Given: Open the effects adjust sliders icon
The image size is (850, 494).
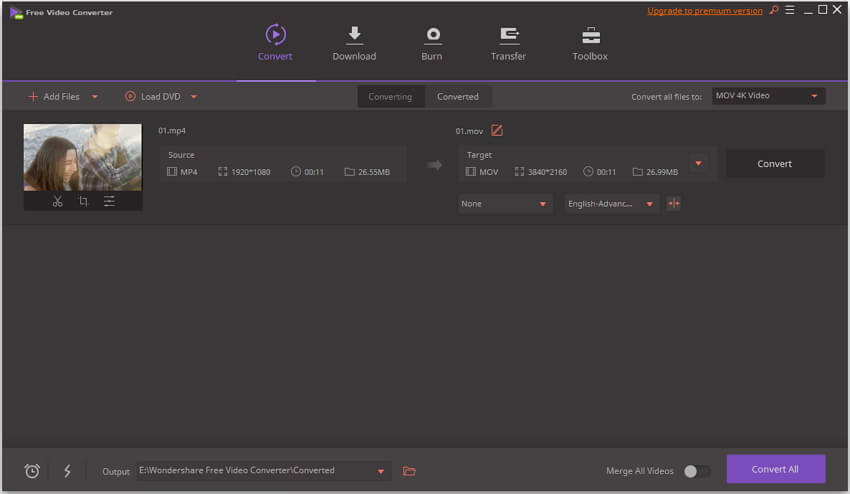Looking at the screenshot, I should (x=109, y=201).
